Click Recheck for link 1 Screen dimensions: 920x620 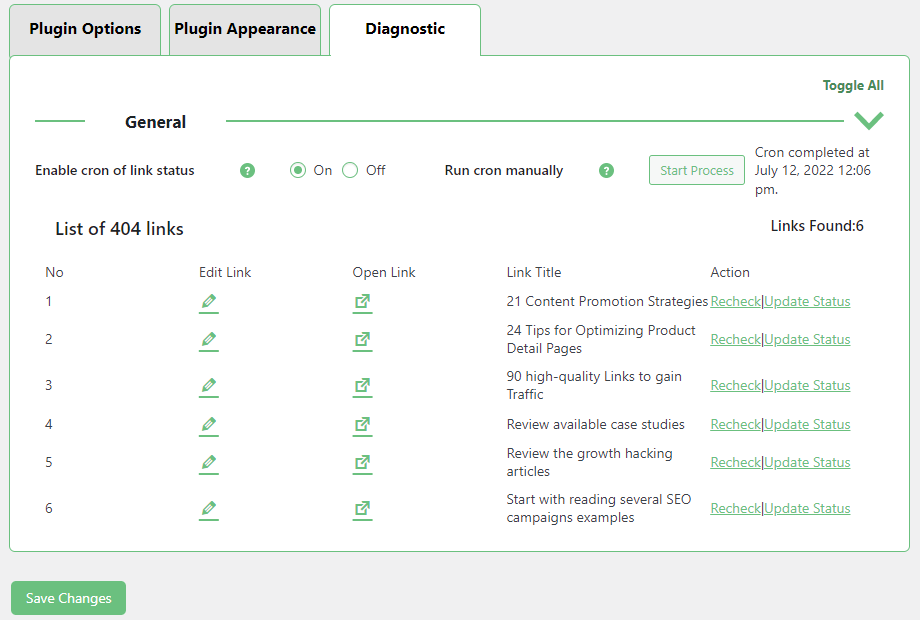click(x=735, y=302)
